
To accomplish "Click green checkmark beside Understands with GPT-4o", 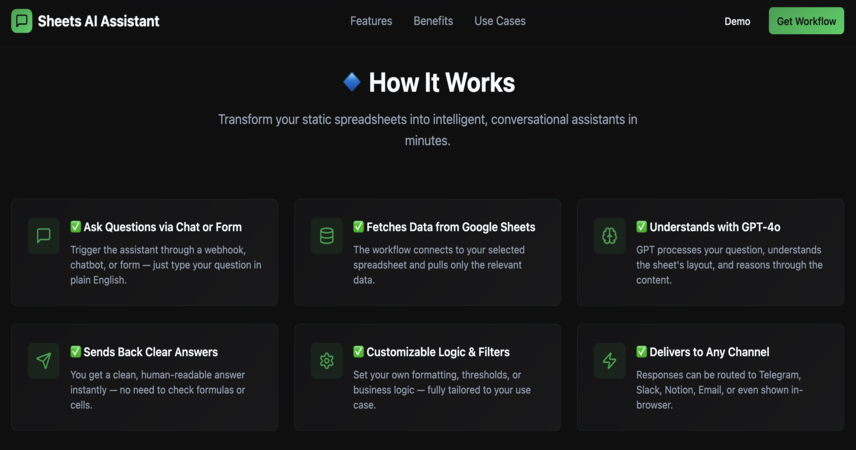I will (641, 227).
